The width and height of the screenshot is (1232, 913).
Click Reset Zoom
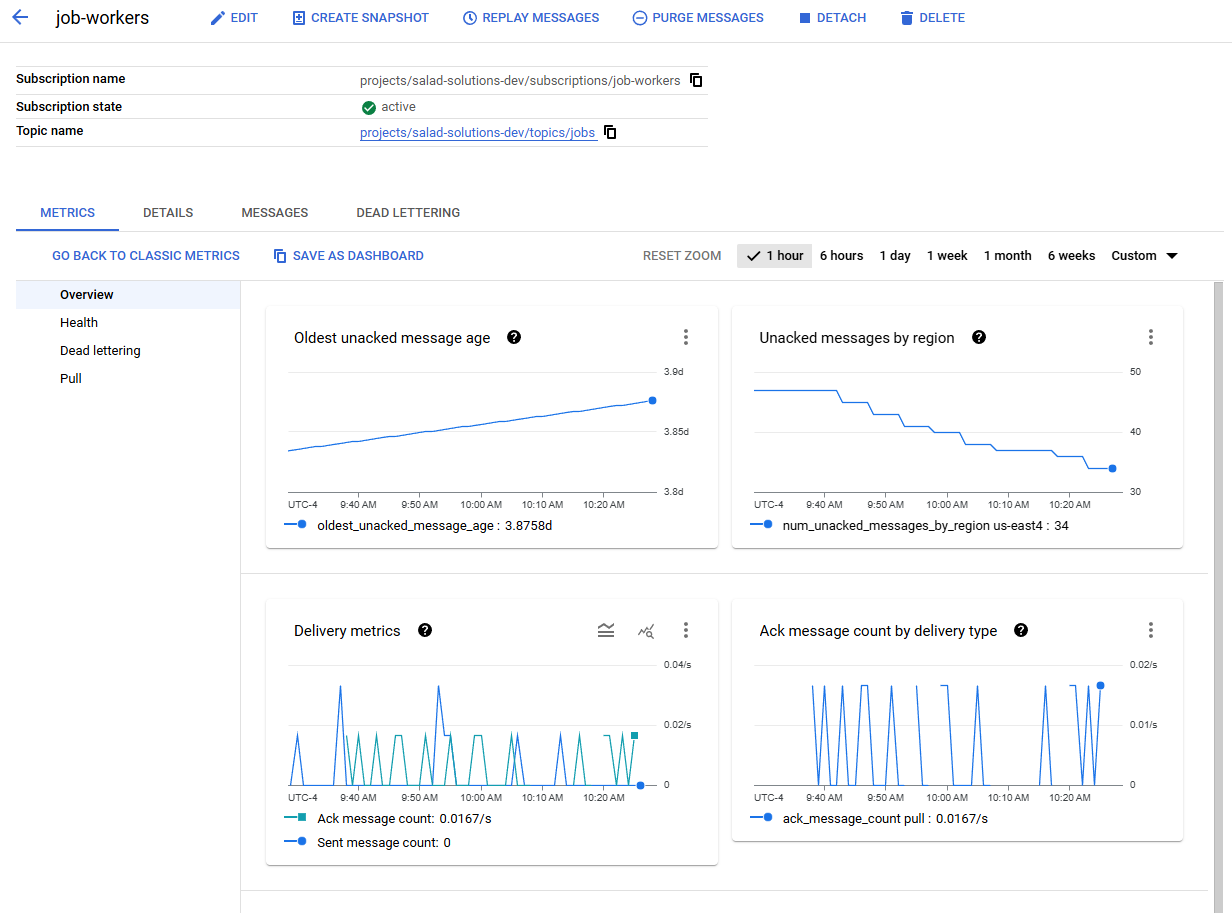682,256
